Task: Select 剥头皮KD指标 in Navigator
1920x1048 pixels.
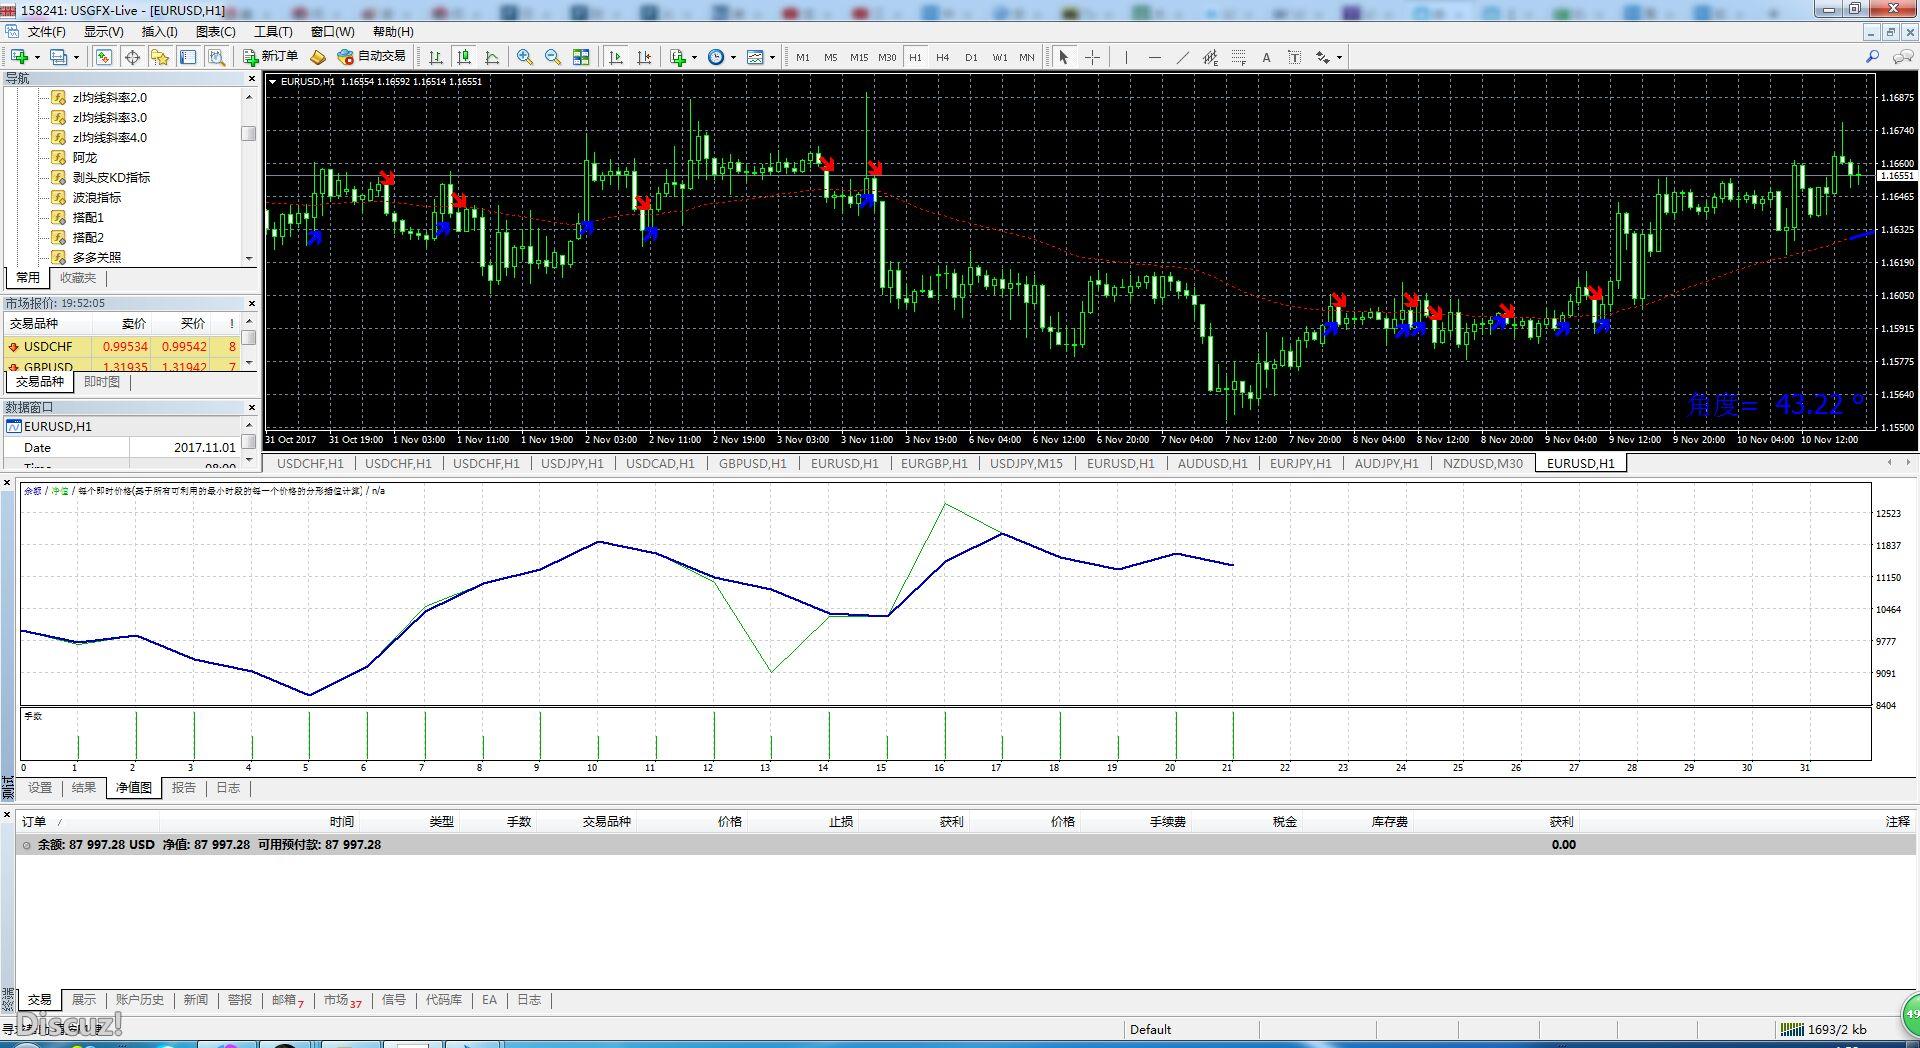Action: coord(111,177)
